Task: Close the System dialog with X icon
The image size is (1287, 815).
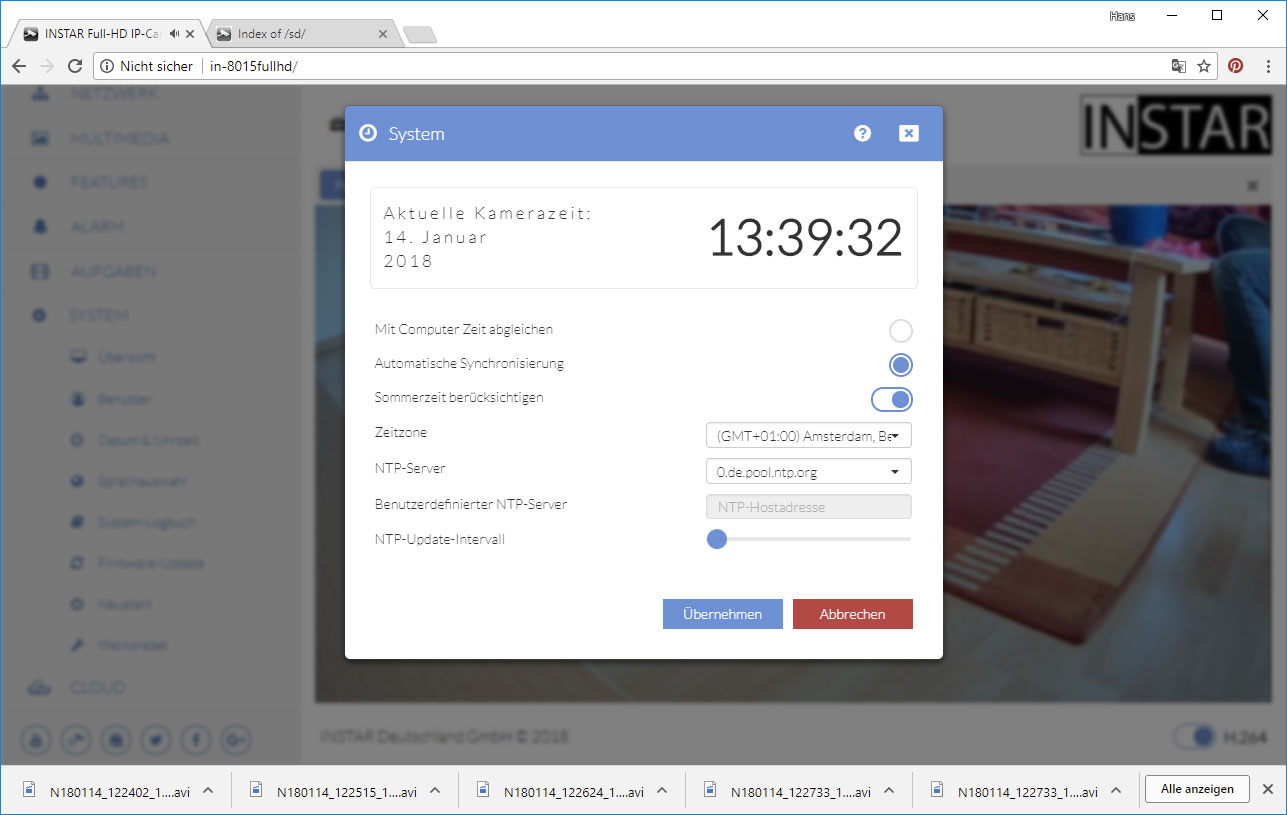Action: pos(908,134)
